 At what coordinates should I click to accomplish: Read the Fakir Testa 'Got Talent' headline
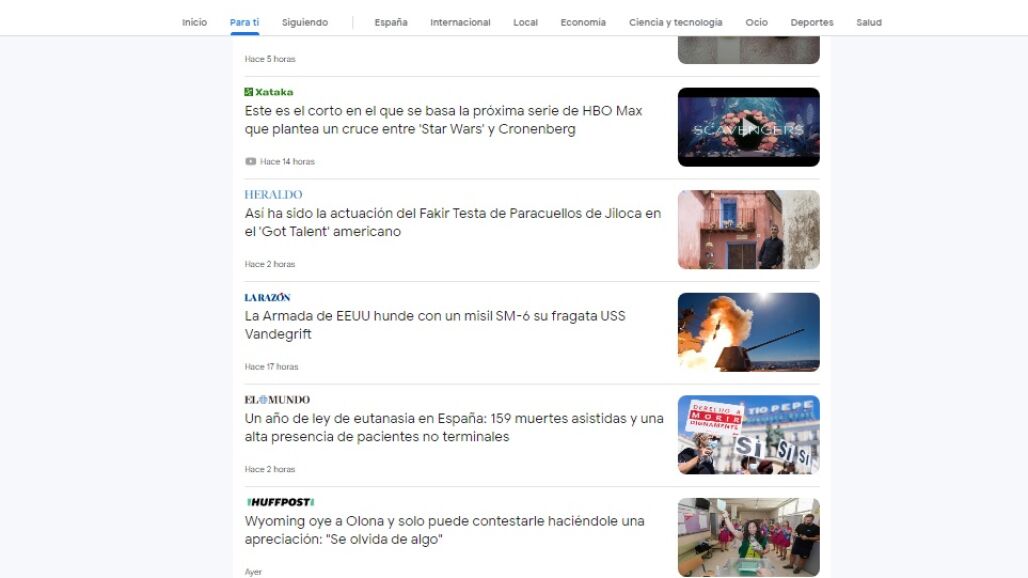pyautogui.click(x=452, y=222)
